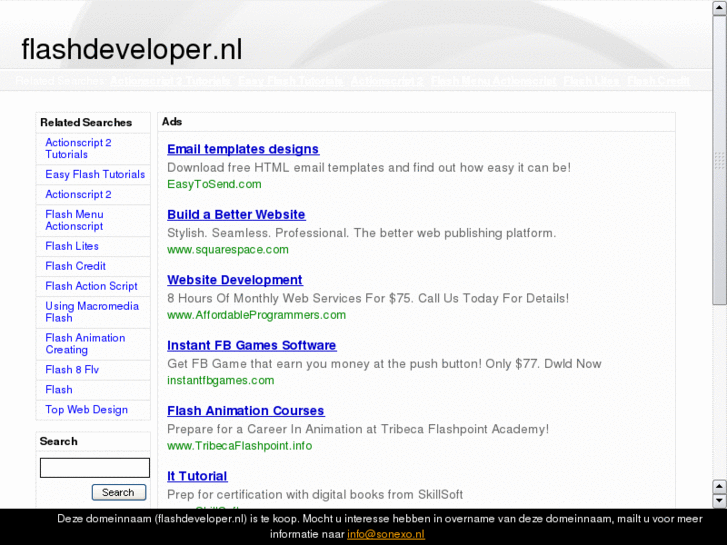Select Flash Credit in the sidebar
Image resolution: width=727 pixels, height=545 pixels.
point(75,266)
